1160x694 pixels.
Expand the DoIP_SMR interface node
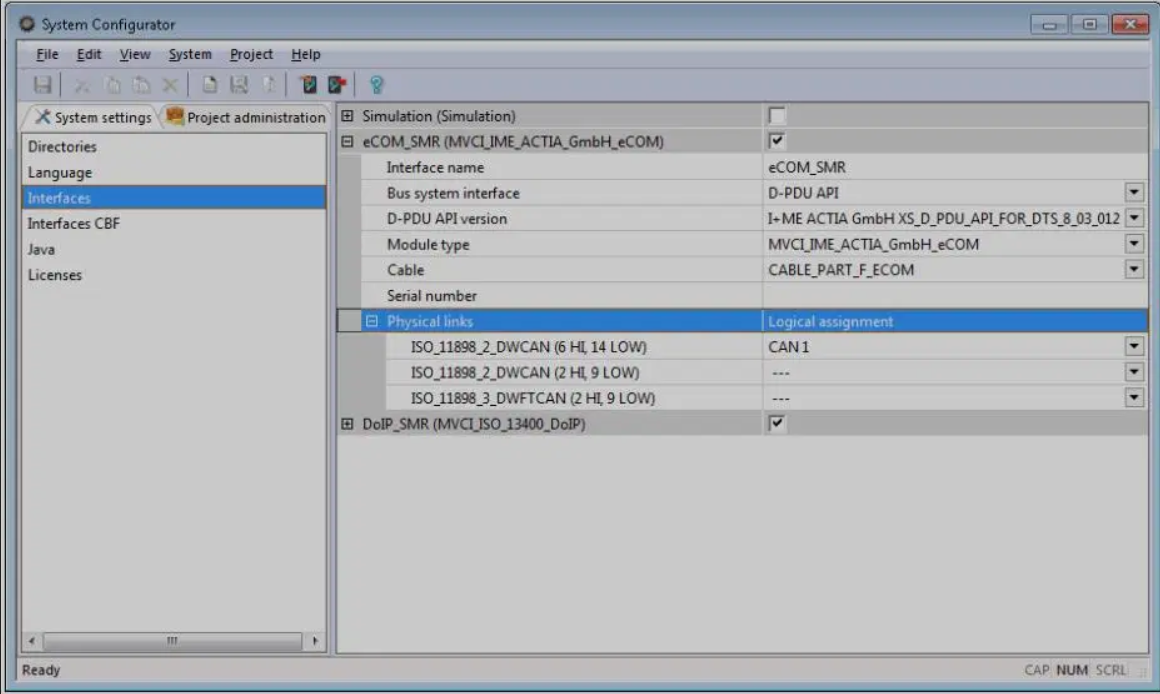347,424
